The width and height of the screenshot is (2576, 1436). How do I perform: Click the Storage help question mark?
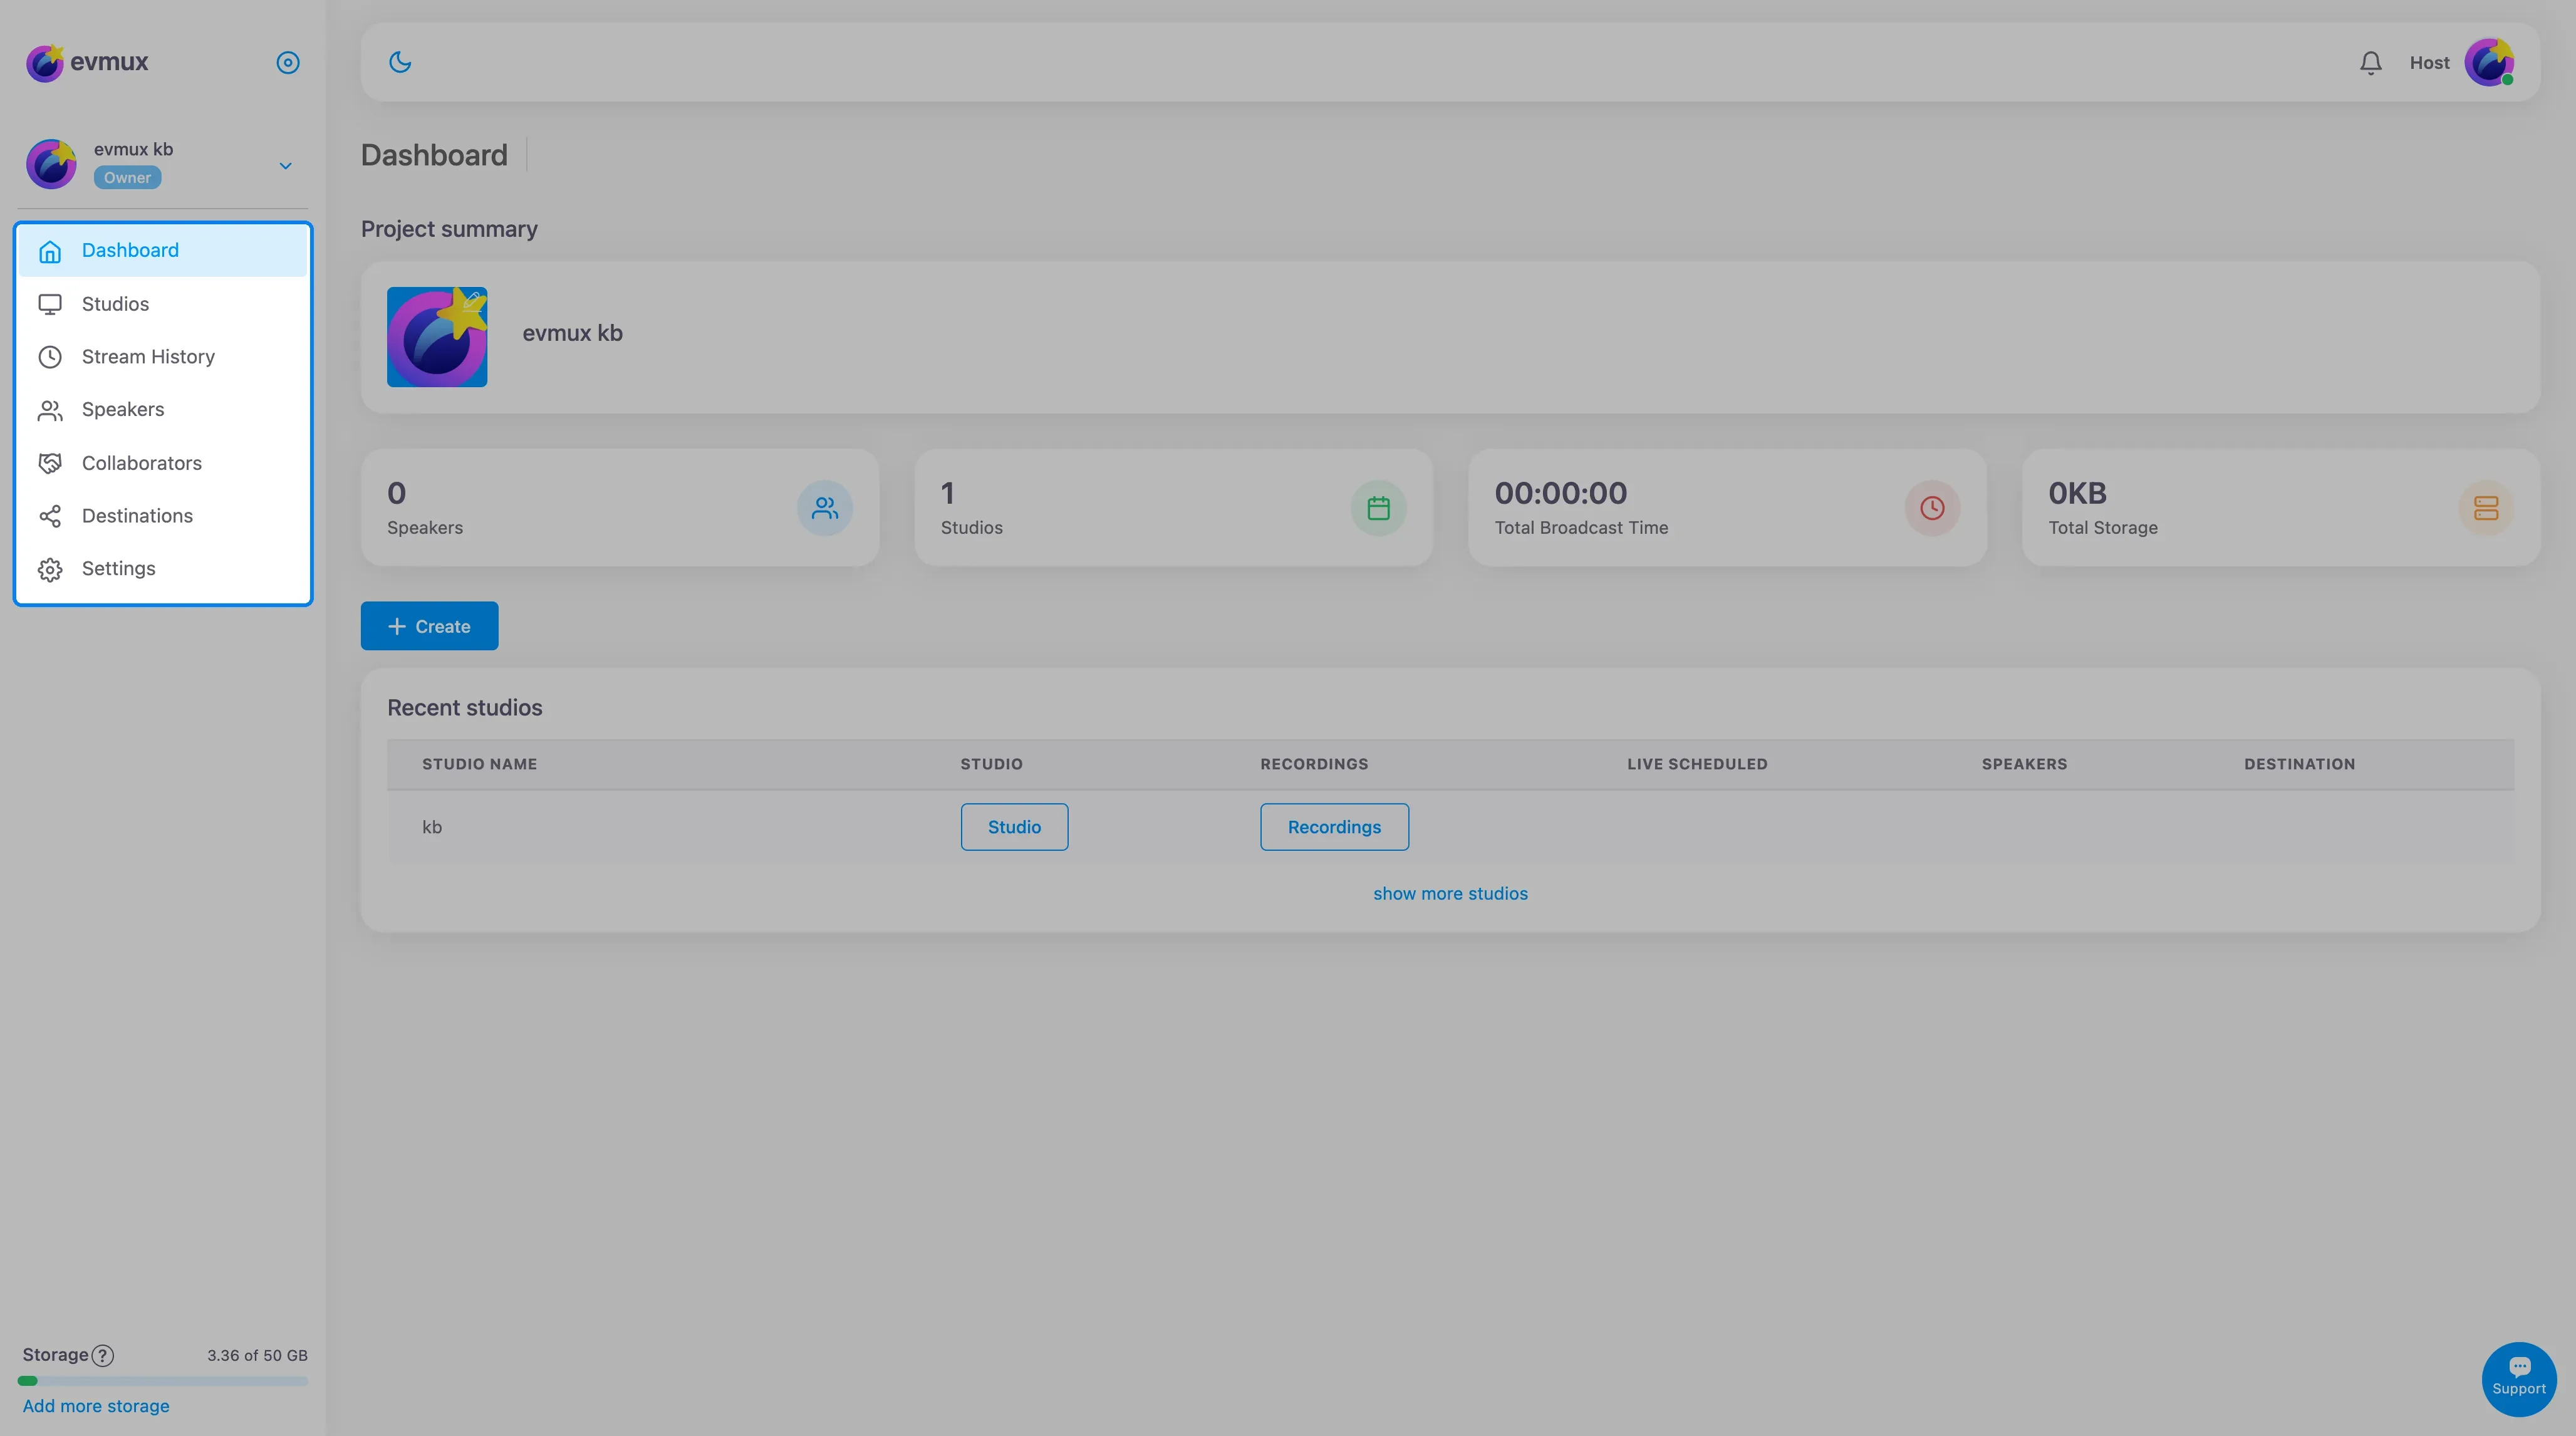(102, 1355)
